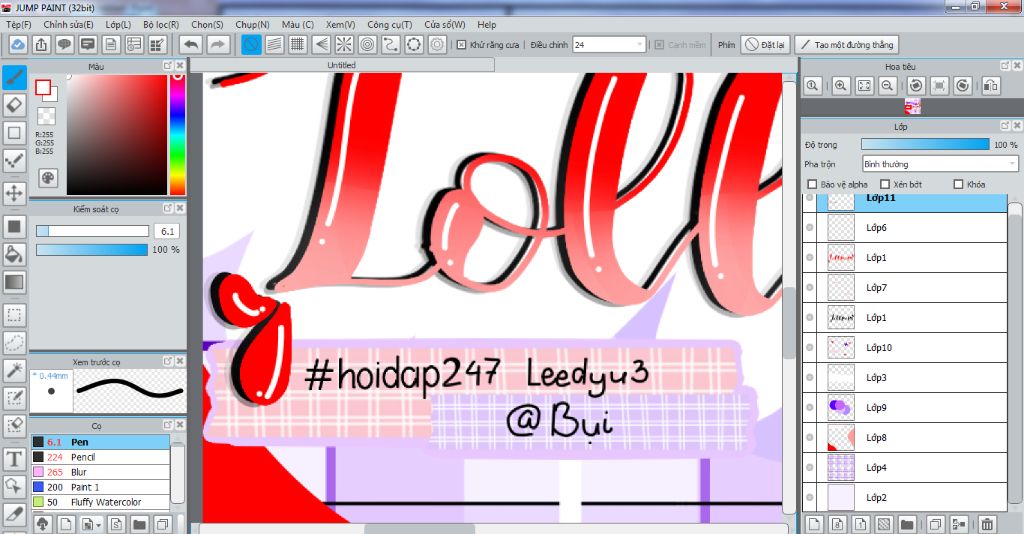Viewport: 1024px width, 534px height.
Task: Select the Lasso selection tool
Action: (x=14, y=342)
